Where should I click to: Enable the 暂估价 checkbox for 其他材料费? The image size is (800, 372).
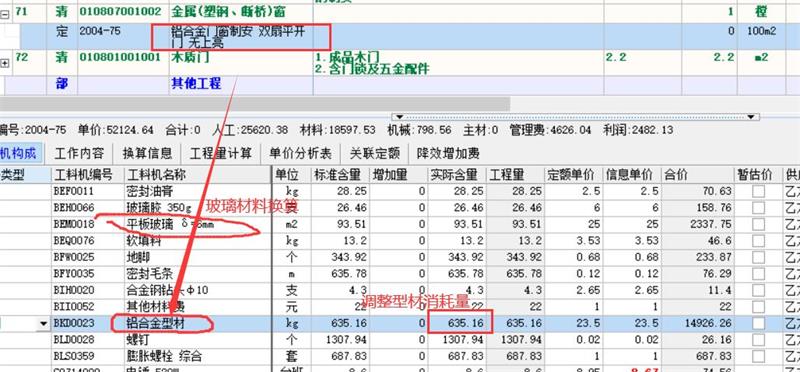758,307
